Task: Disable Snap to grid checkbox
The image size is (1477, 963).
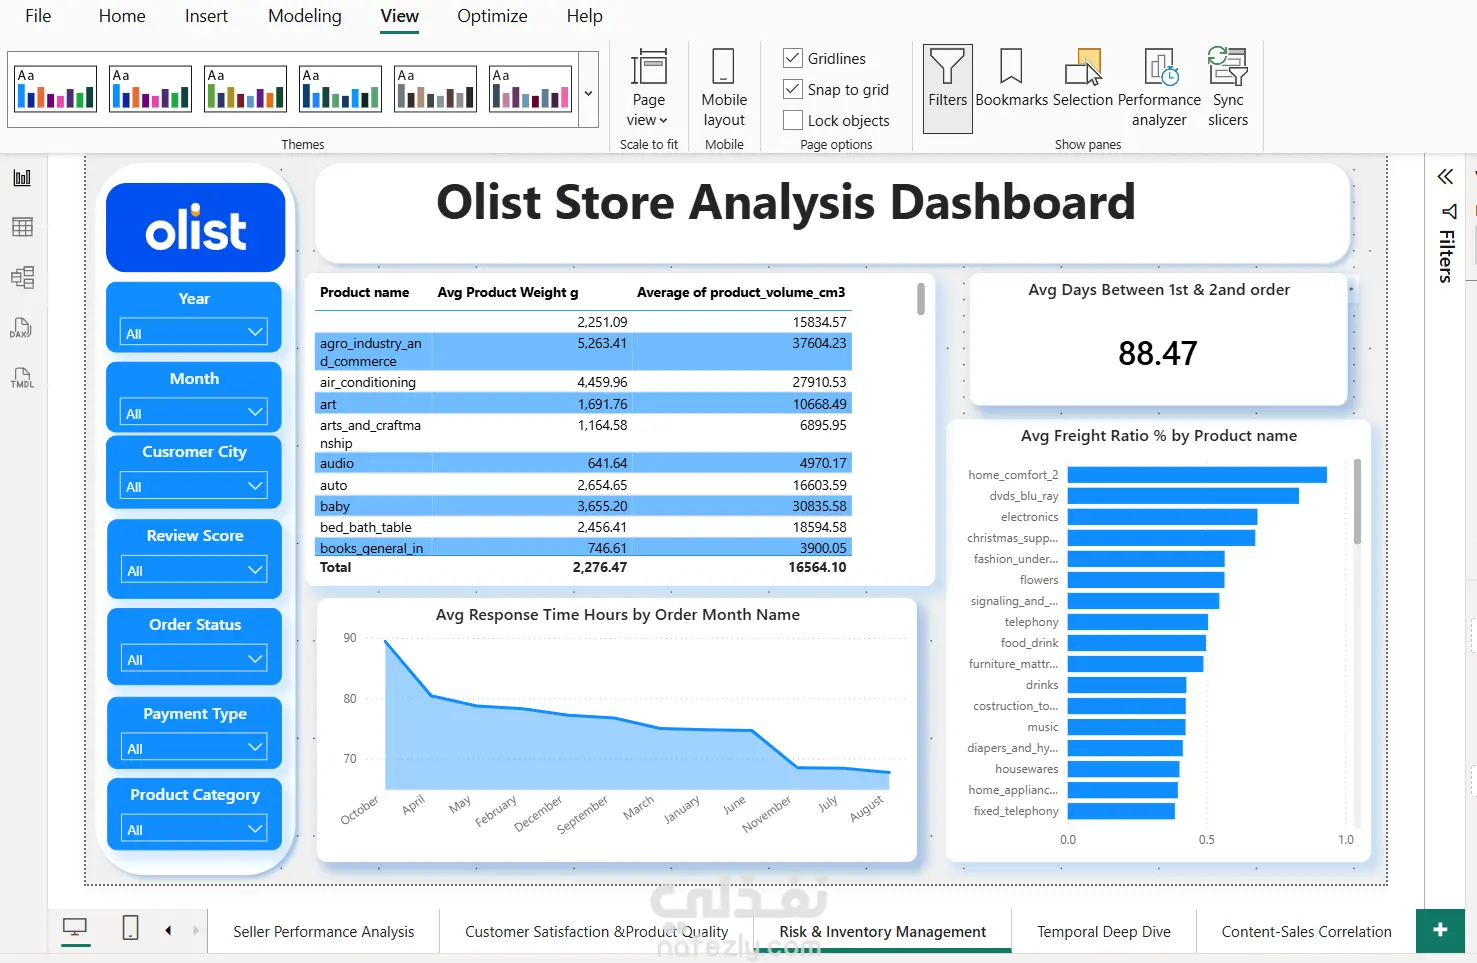Action: [793, 89]
